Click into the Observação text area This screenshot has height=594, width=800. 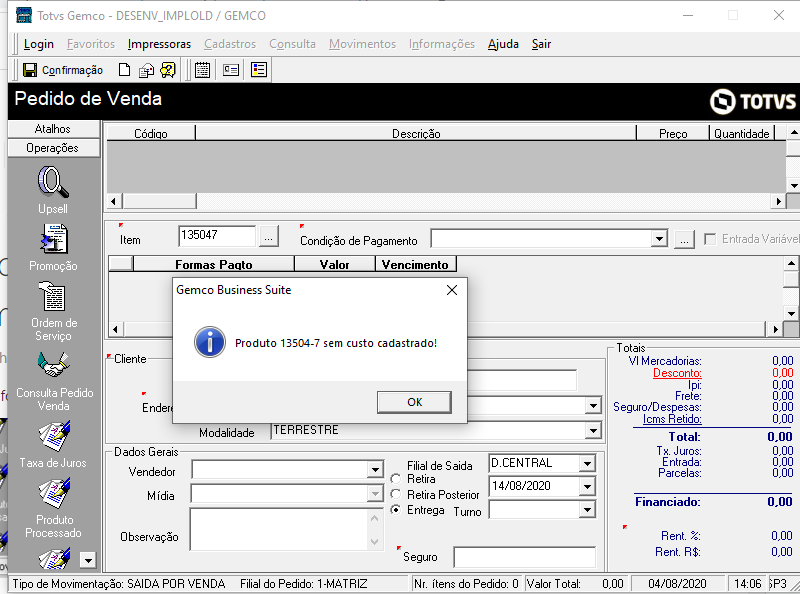[279, 529]
